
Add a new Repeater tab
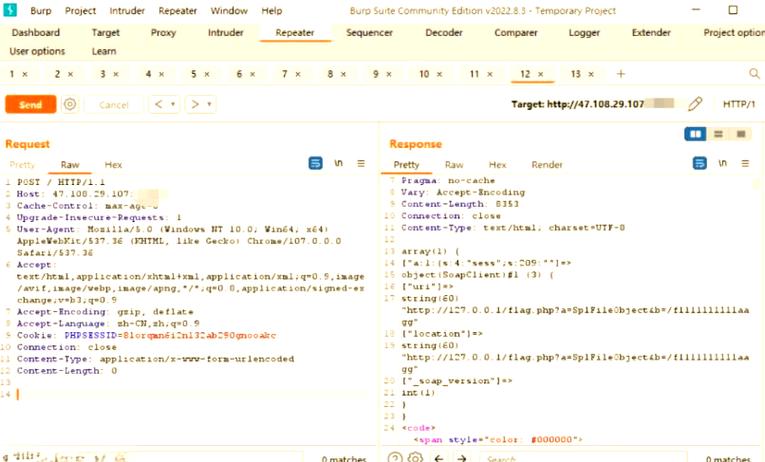[621, 74]
